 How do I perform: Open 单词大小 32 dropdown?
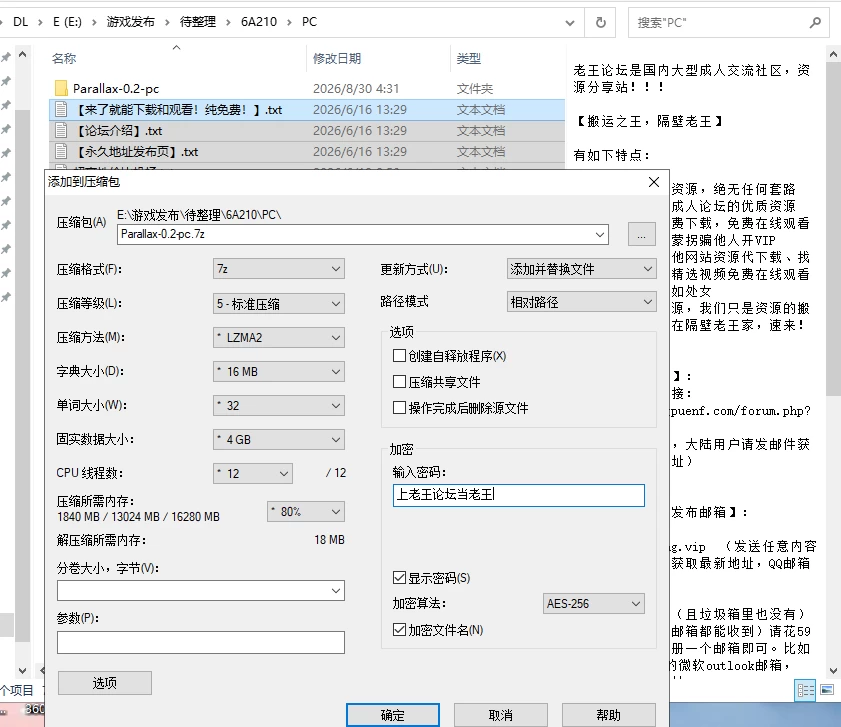(x=278, y=406)
